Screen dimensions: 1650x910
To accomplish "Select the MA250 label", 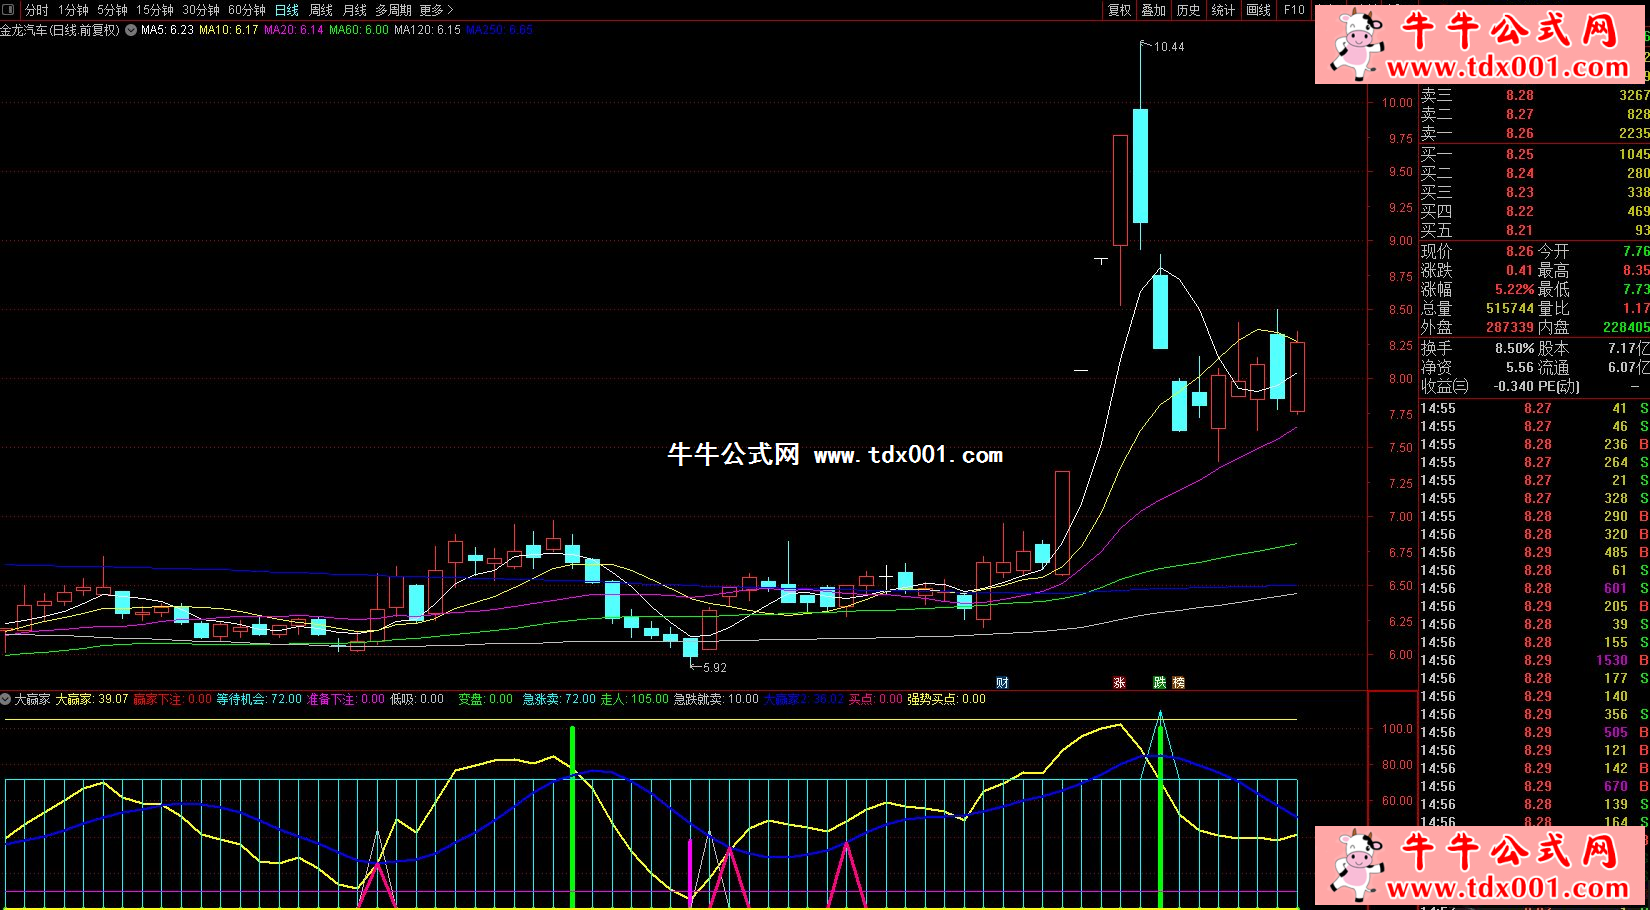I will coord(500,30).
